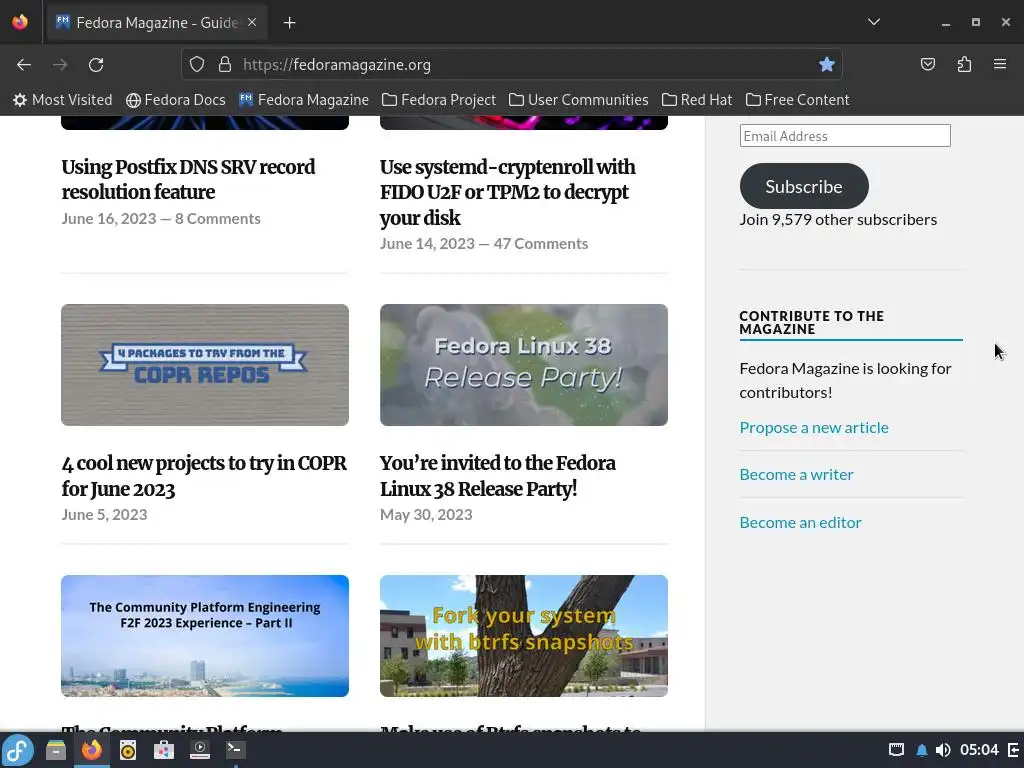View site security via padlock icon
Viewport: 1024px width, 768px height.
[x=225, y=64]
